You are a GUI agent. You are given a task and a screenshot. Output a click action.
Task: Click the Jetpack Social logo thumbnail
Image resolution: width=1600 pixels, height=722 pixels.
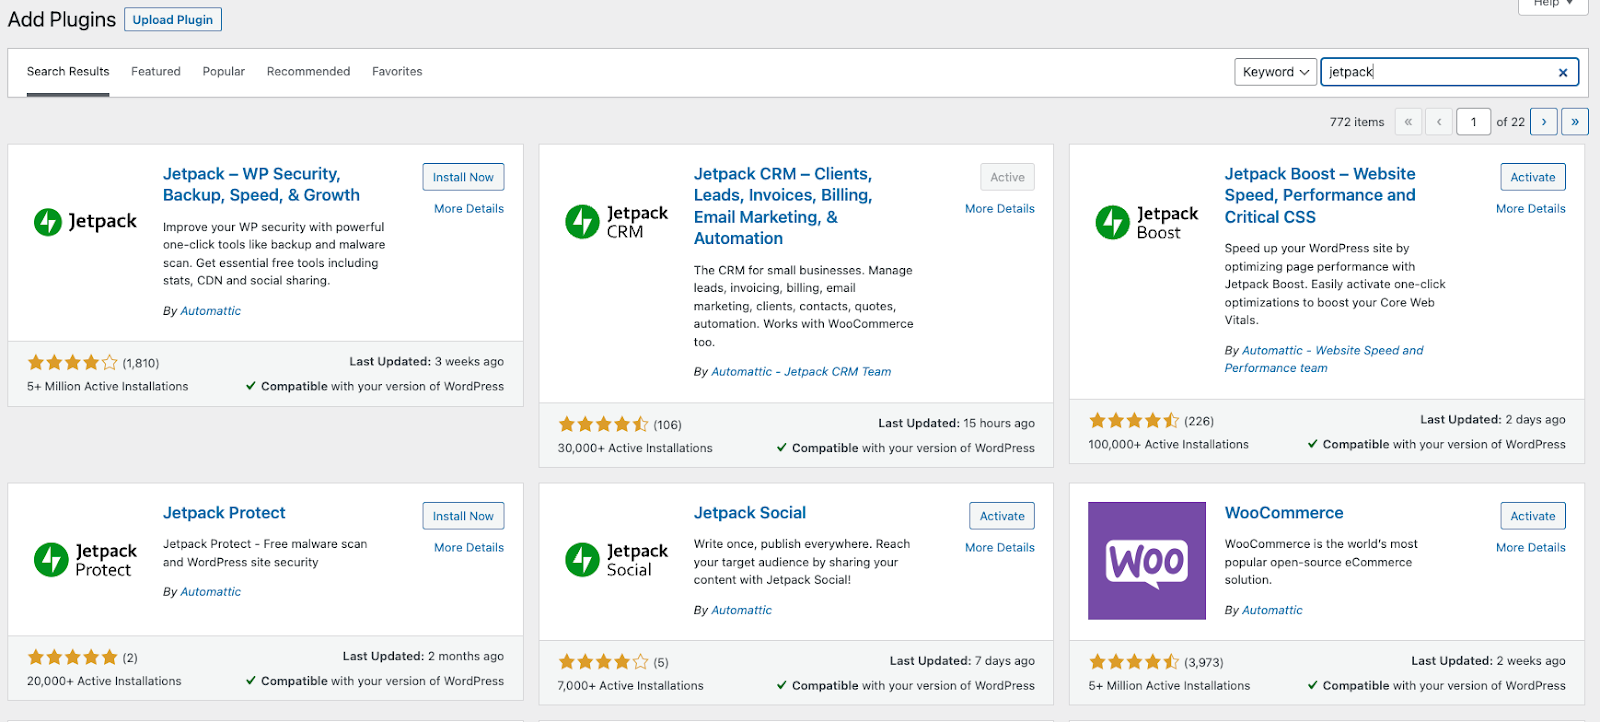617,560
